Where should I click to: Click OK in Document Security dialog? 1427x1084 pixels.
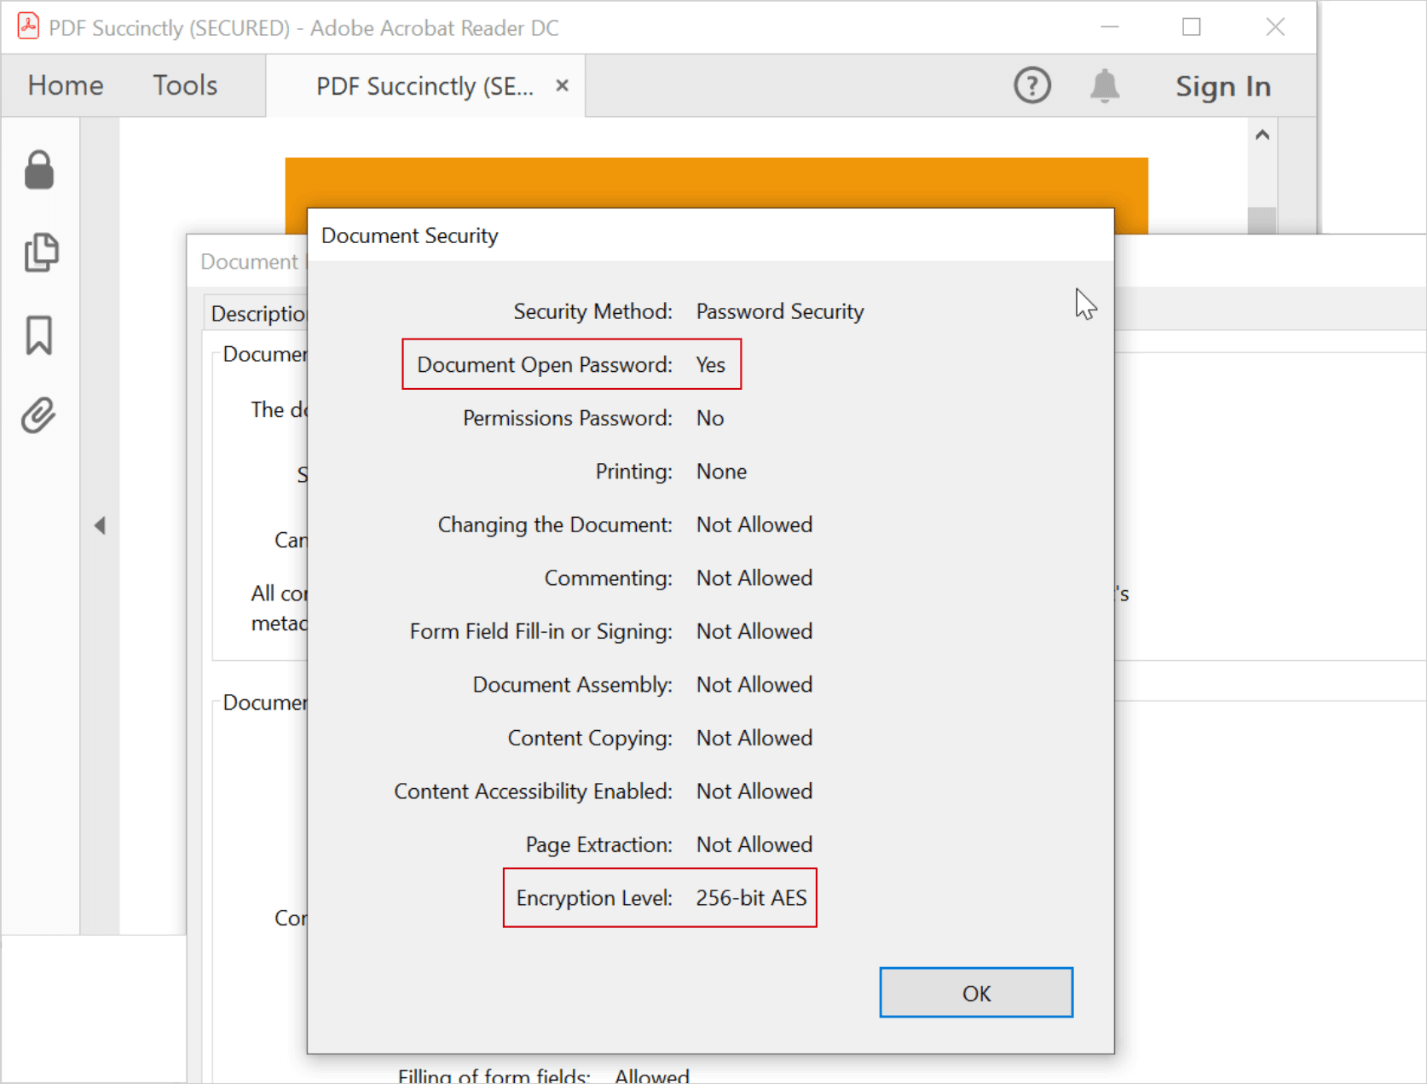tap(976, 993)
